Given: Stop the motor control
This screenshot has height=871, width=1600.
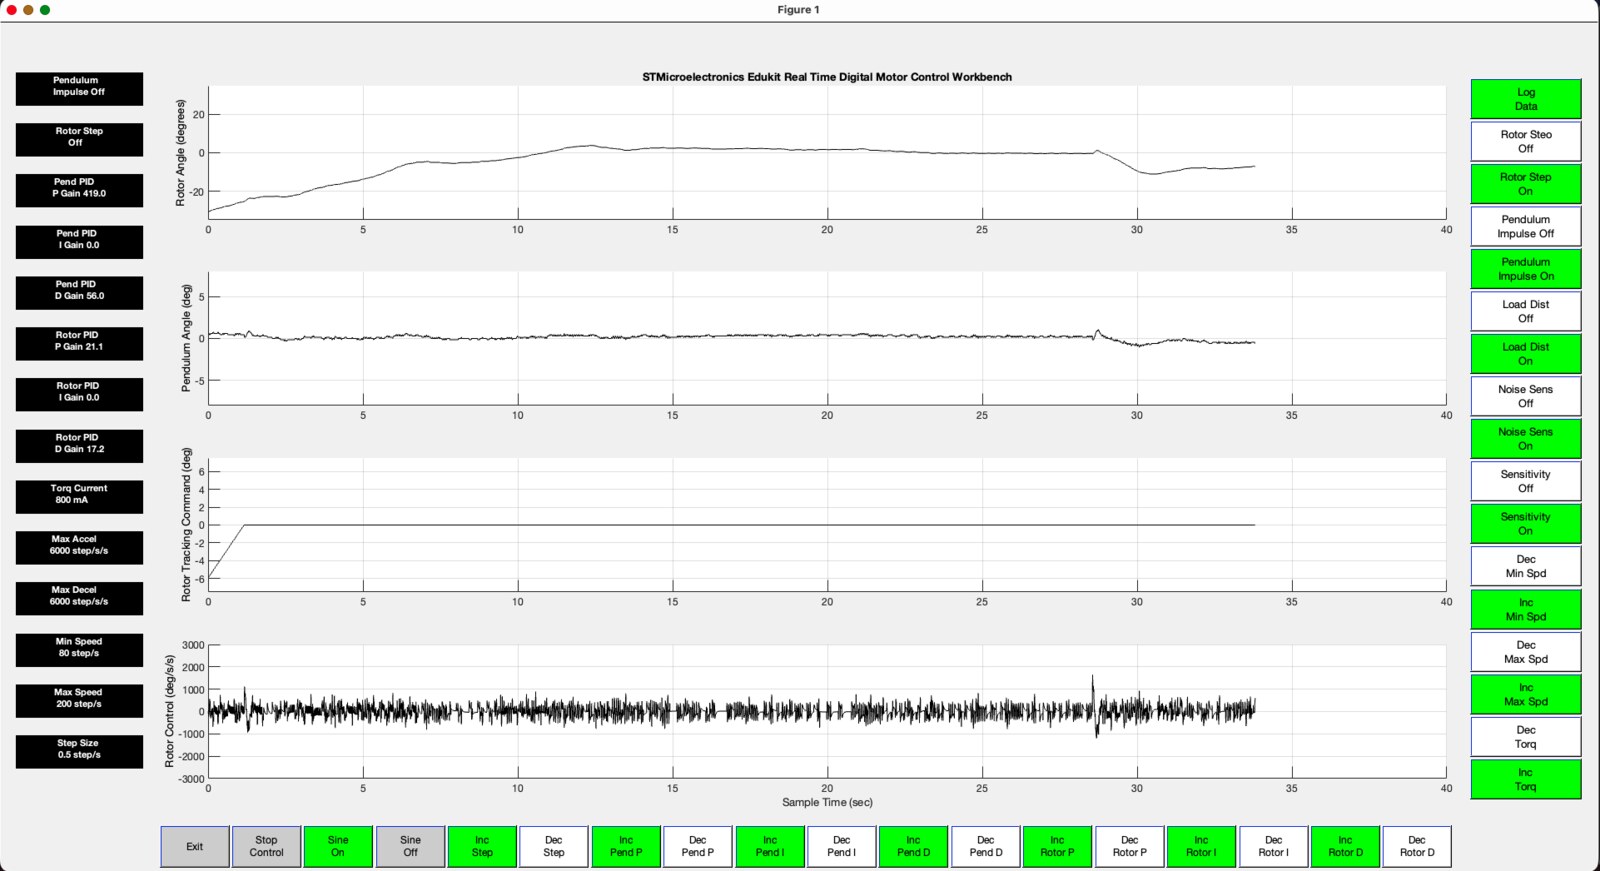Looking at the screenshot, I should click(266, 846).
